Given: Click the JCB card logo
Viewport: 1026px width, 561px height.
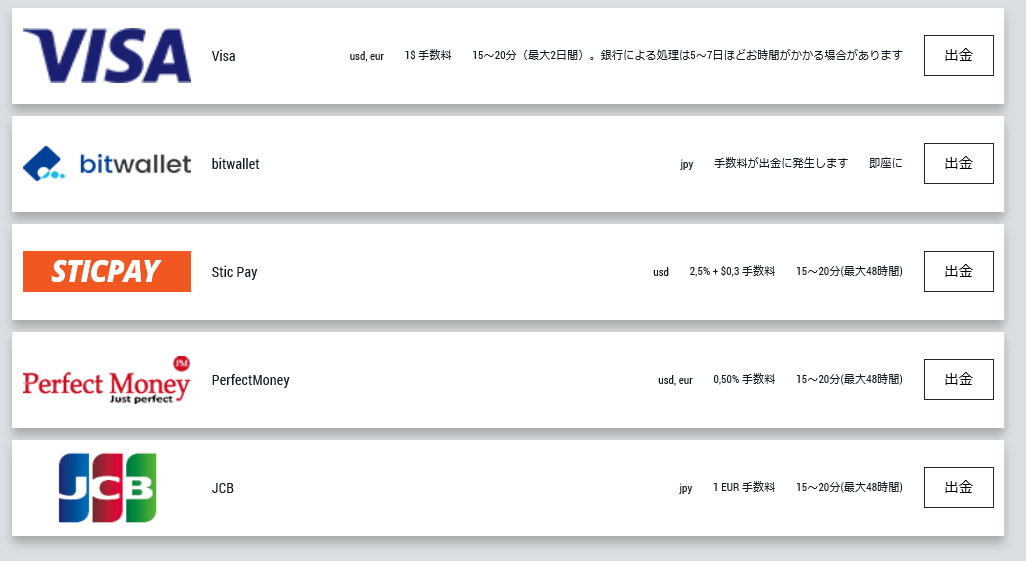Looking at the screenshot, I should [x=107, y=488].
